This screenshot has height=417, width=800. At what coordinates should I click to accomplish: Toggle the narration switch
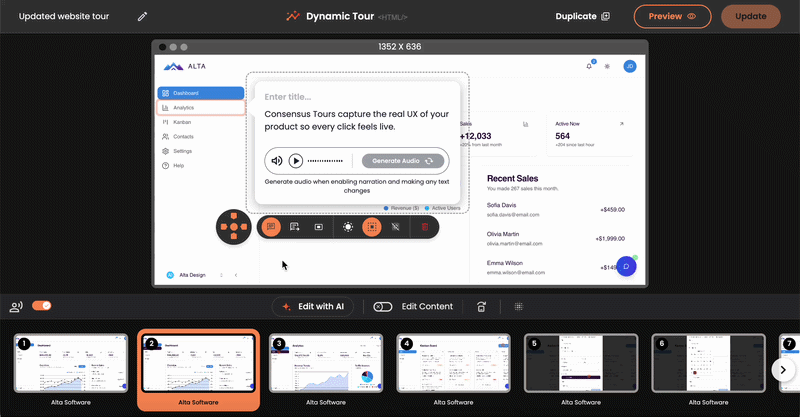[42, 306]
